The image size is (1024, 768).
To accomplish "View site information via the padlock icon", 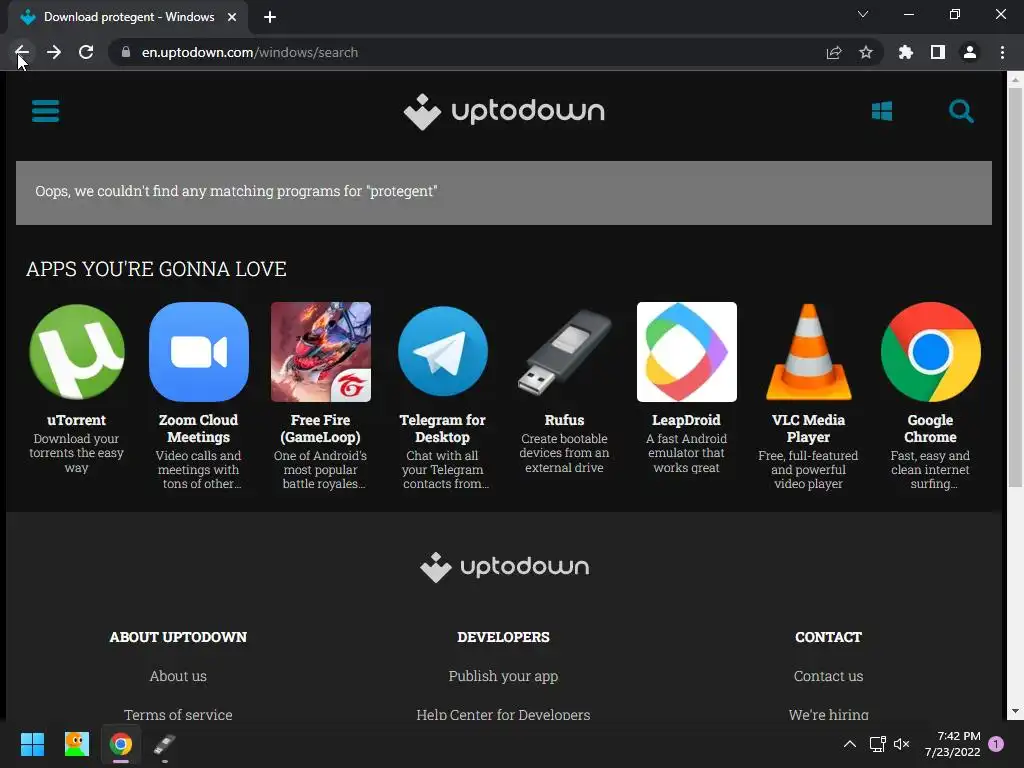I will coord(126,52).
